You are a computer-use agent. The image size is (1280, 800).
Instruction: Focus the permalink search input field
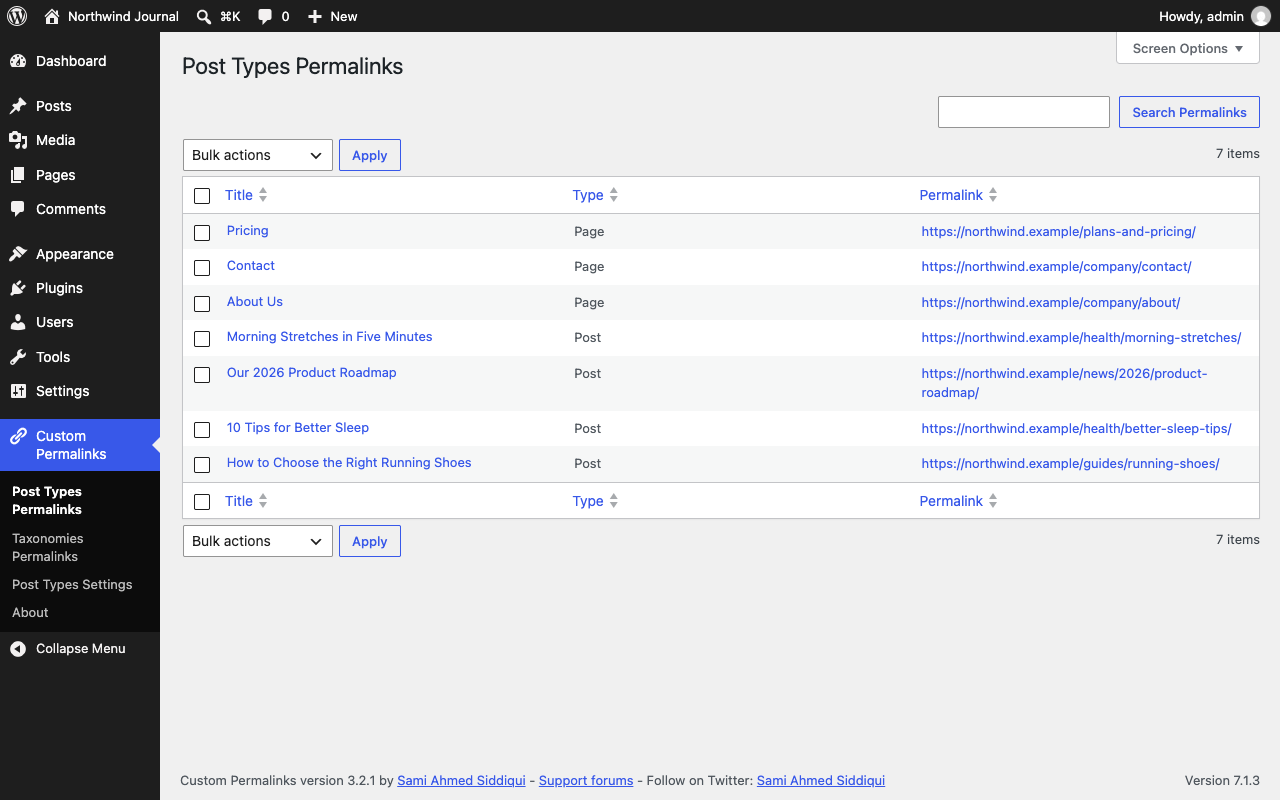click(x=1024, y=112)
